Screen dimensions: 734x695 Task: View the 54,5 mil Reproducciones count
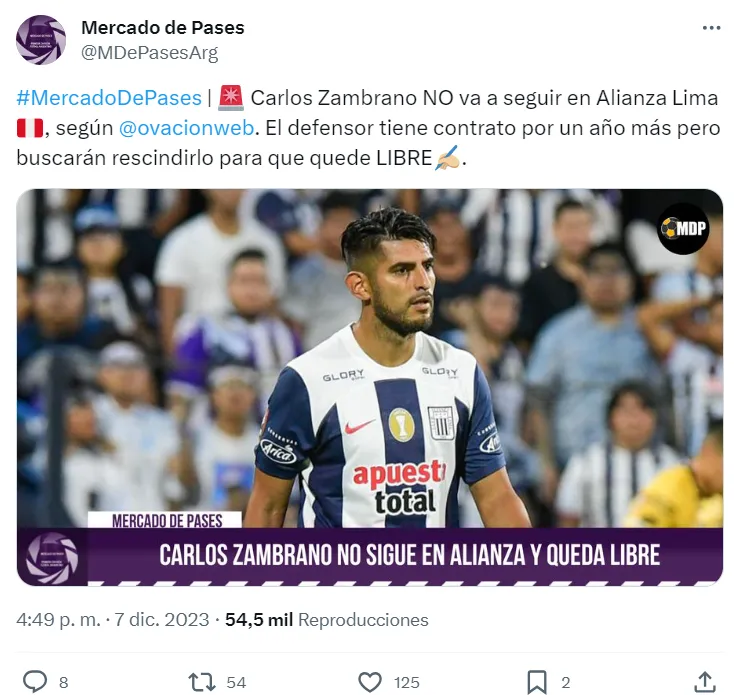pos(327,620)
